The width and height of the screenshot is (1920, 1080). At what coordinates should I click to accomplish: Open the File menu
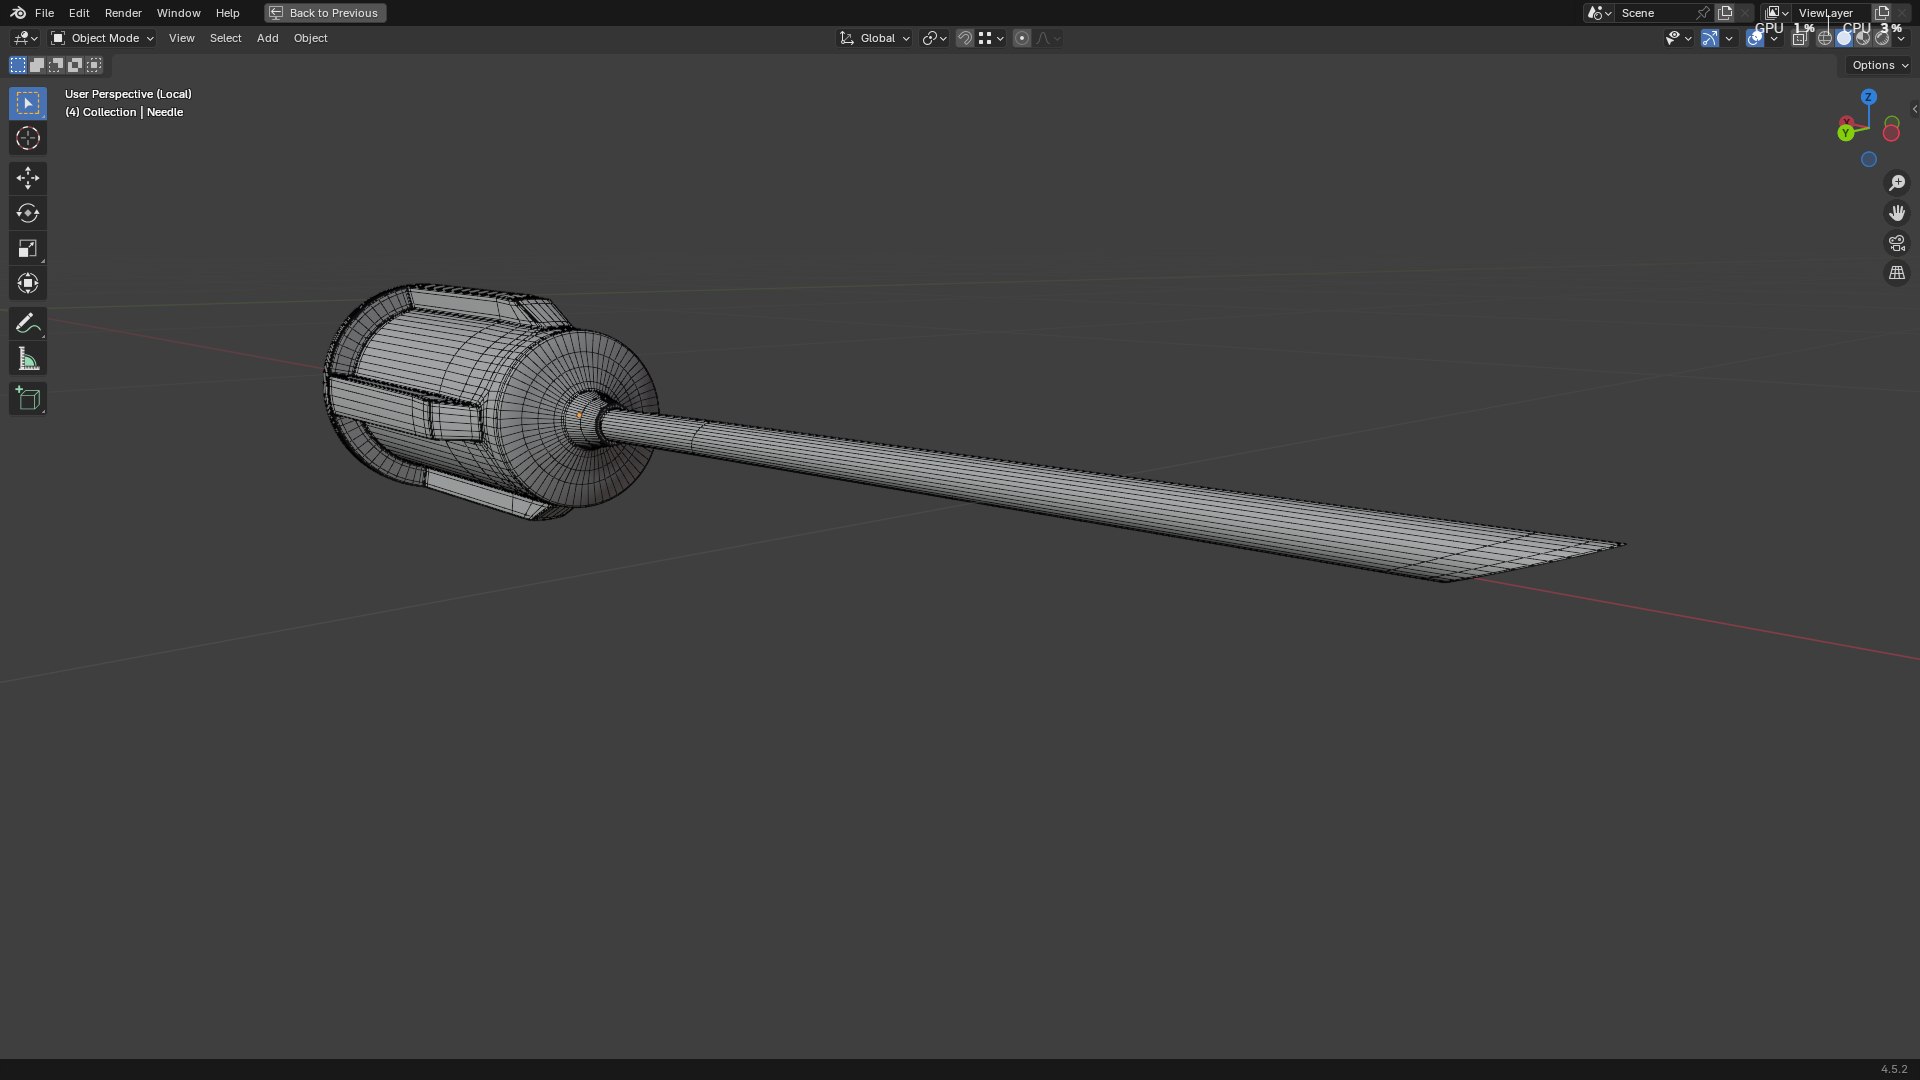point(44,13)
